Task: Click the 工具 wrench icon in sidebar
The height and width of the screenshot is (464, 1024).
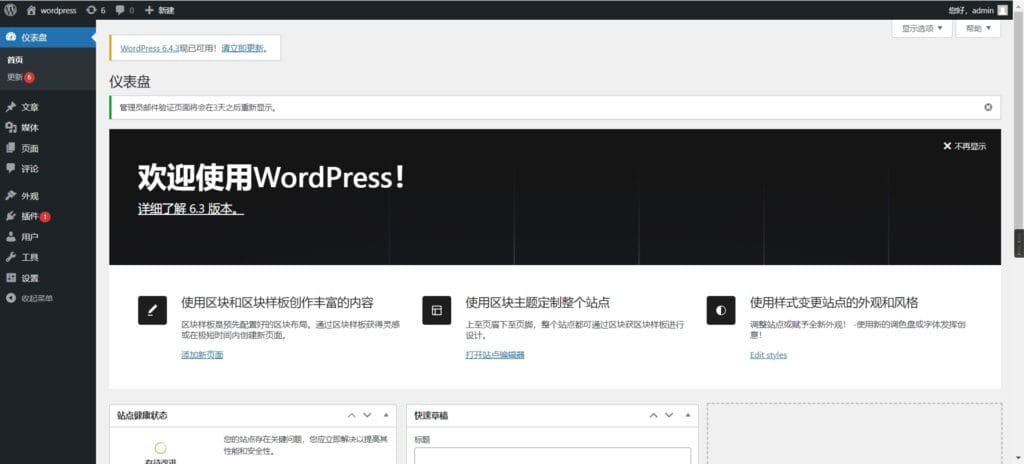Action: click(10, 257)
